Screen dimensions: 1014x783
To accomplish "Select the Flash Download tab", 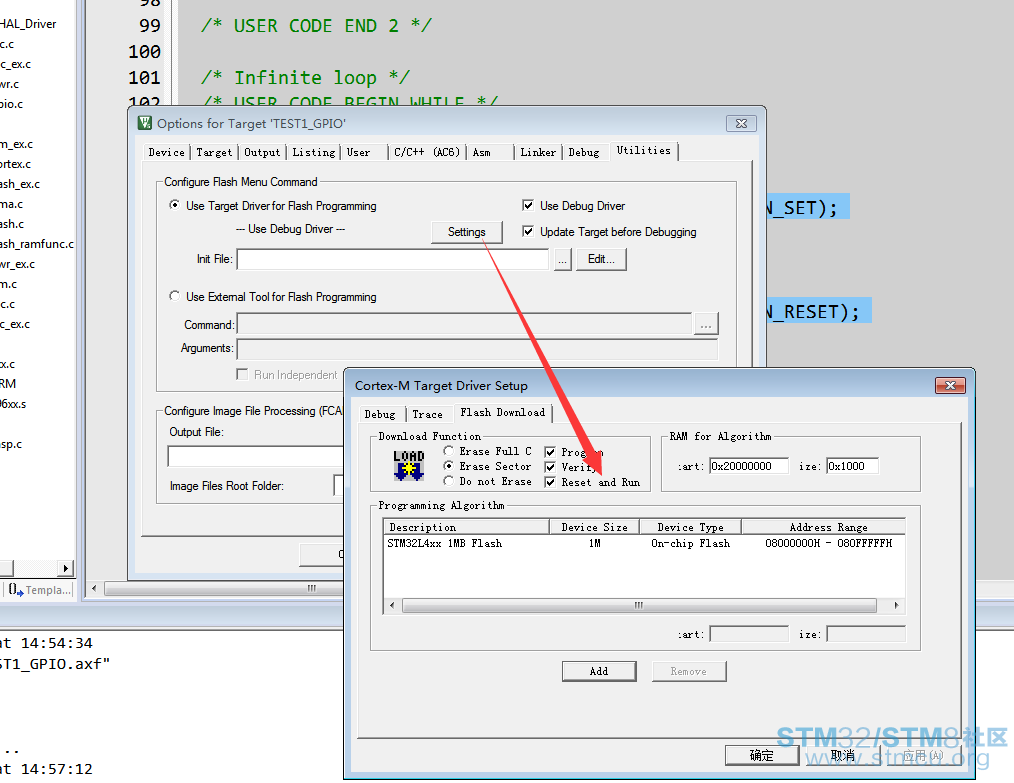I will pyautogui.click(x=502, y=413).
